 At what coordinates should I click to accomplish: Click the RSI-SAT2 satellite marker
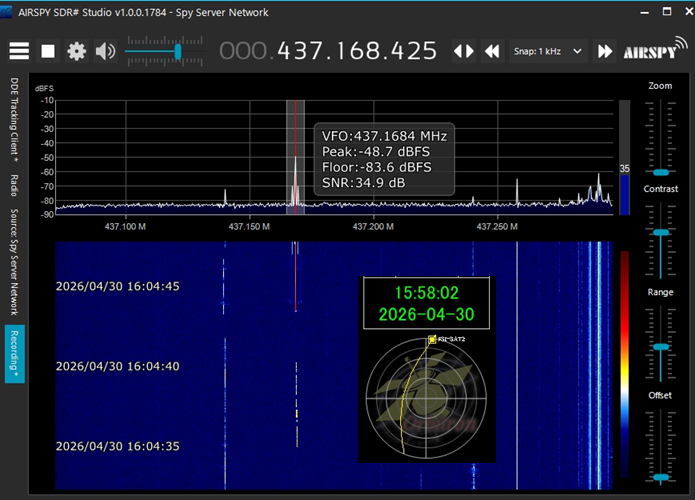coord(433,340)
